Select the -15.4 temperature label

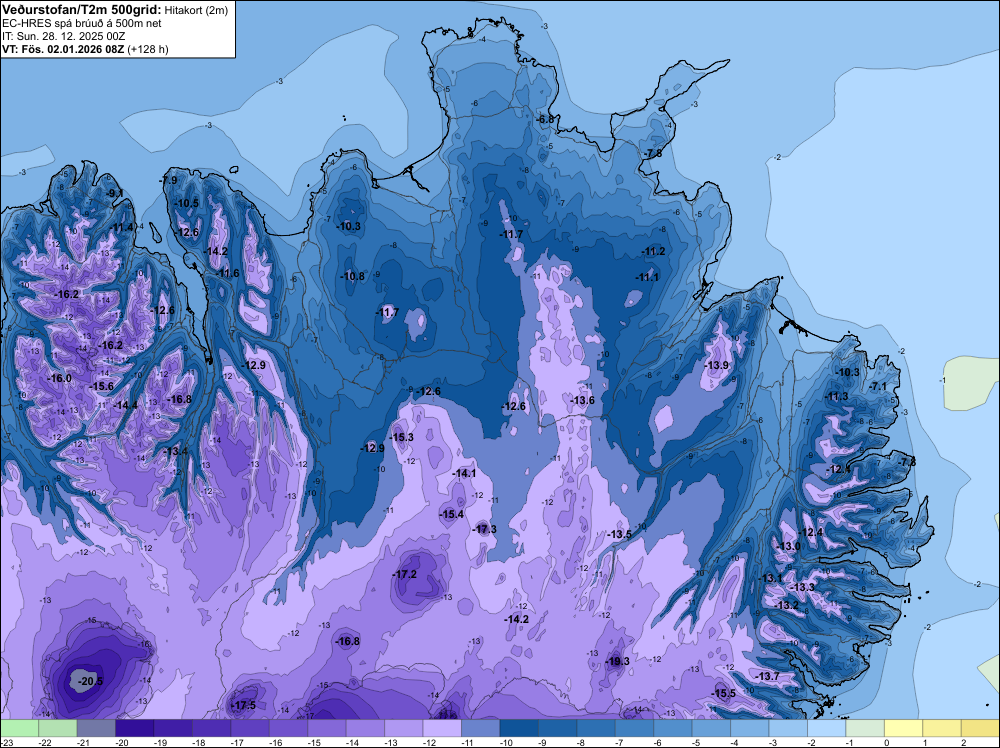pyautogui.click(x=452, y=514)
